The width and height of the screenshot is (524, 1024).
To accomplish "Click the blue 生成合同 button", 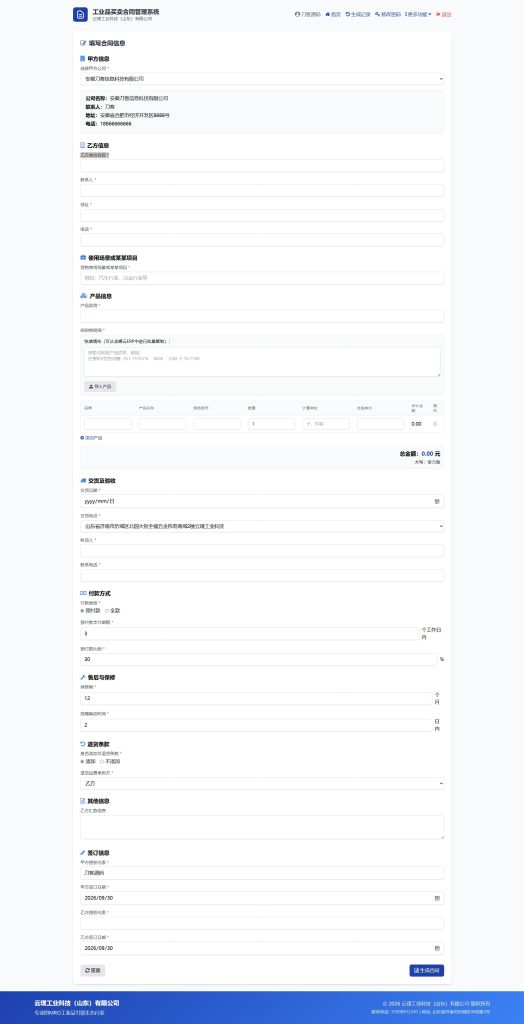I will [427, 970].
